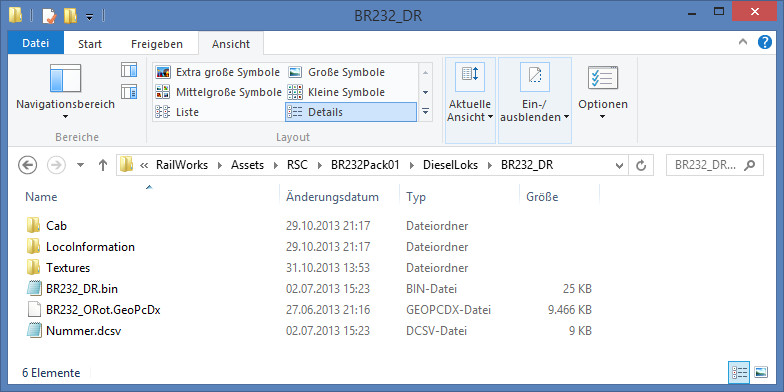
Task: Open recent locations dropdown arrow
Action: click(80, 166)
